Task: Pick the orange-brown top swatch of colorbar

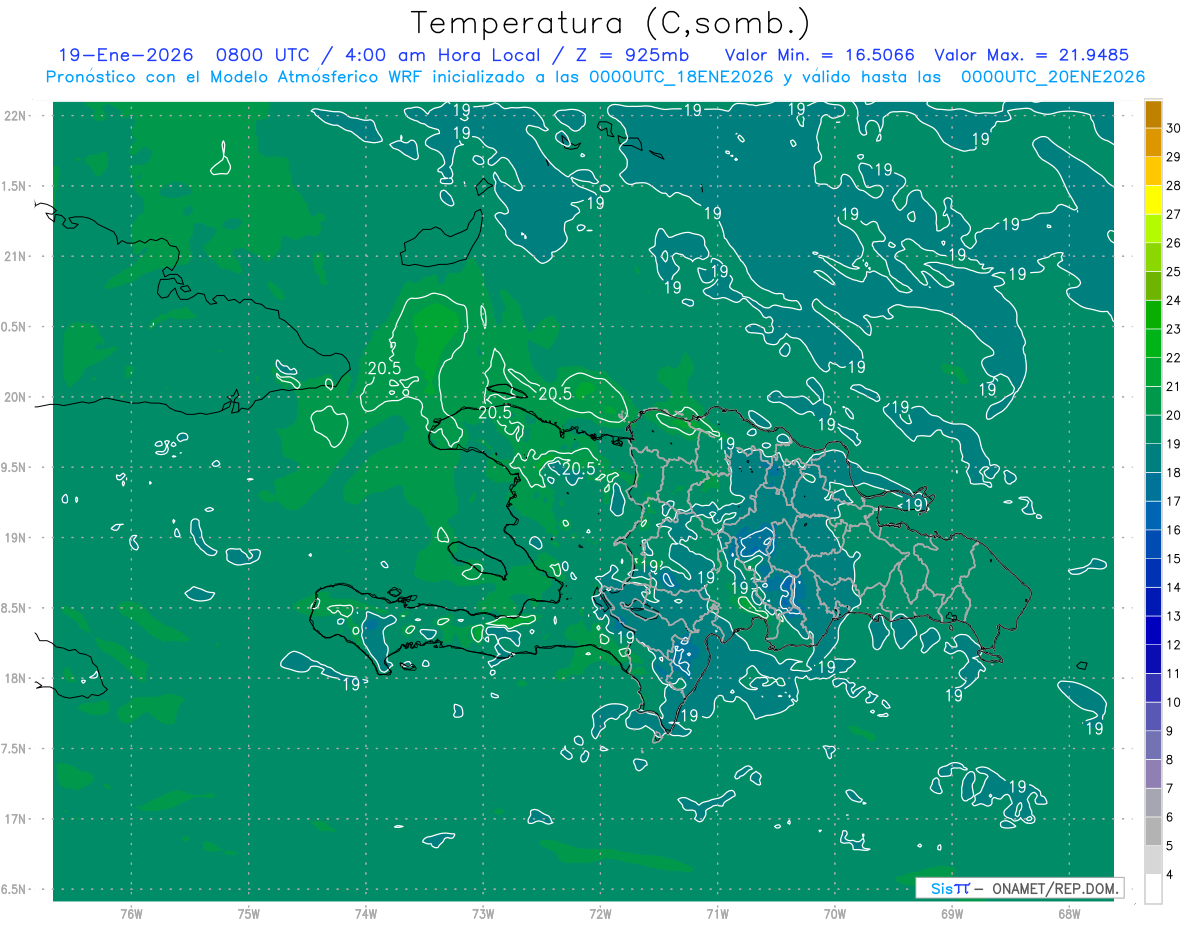Action: [x=1154, y=114]
